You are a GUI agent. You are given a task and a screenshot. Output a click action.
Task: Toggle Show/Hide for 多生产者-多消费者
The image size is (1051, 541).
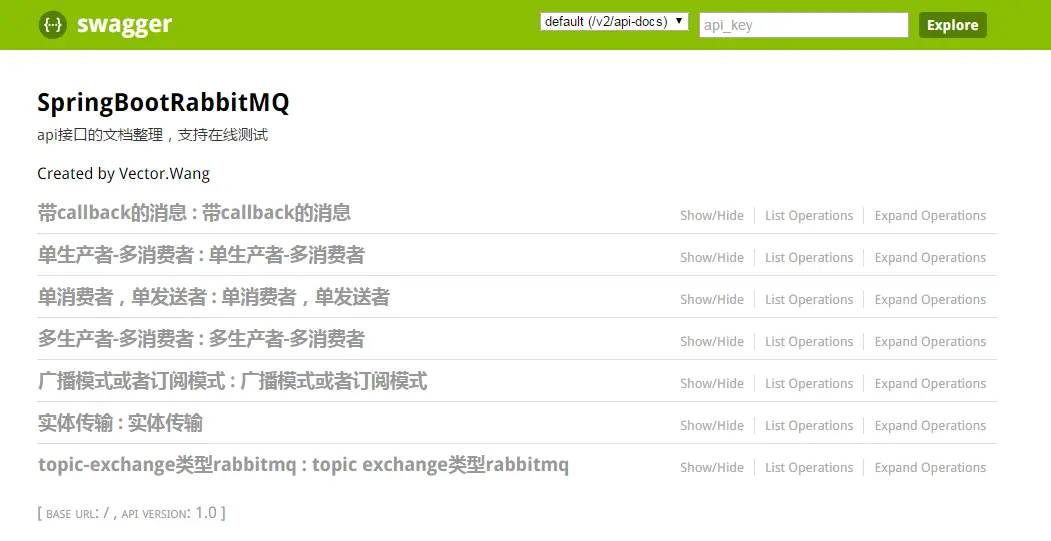coord(712,342)
